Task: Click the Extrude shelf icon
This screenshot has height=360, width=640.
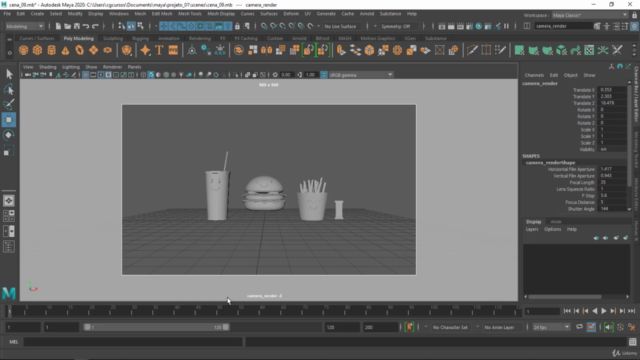Action: click(341, 50)
